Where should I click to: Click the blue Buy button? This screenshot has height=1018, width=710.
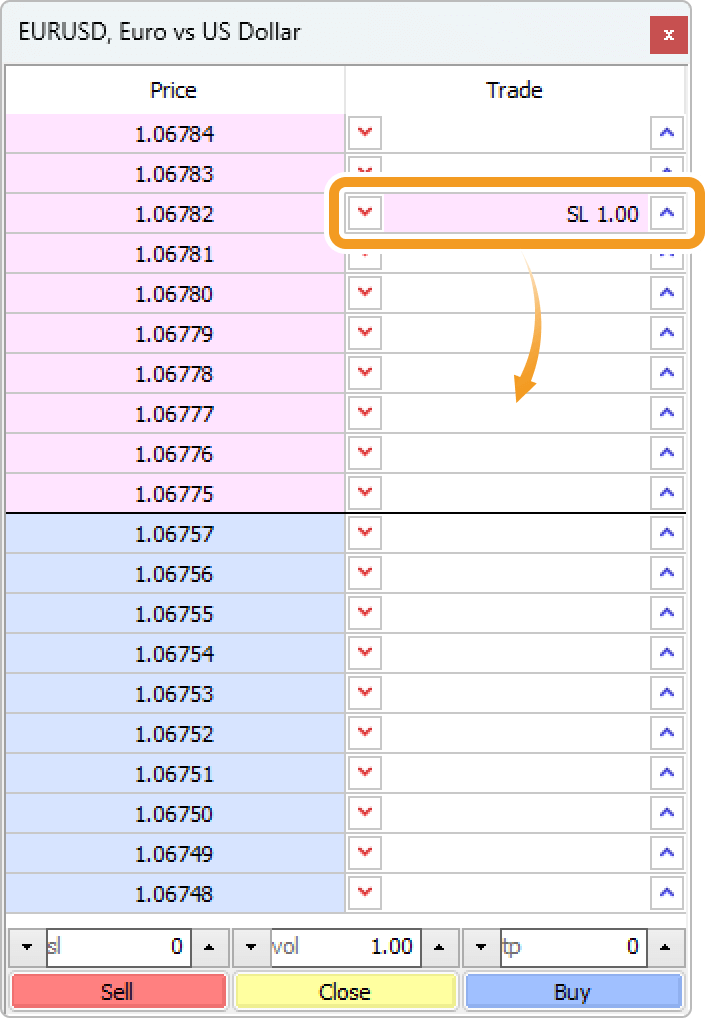573,991
